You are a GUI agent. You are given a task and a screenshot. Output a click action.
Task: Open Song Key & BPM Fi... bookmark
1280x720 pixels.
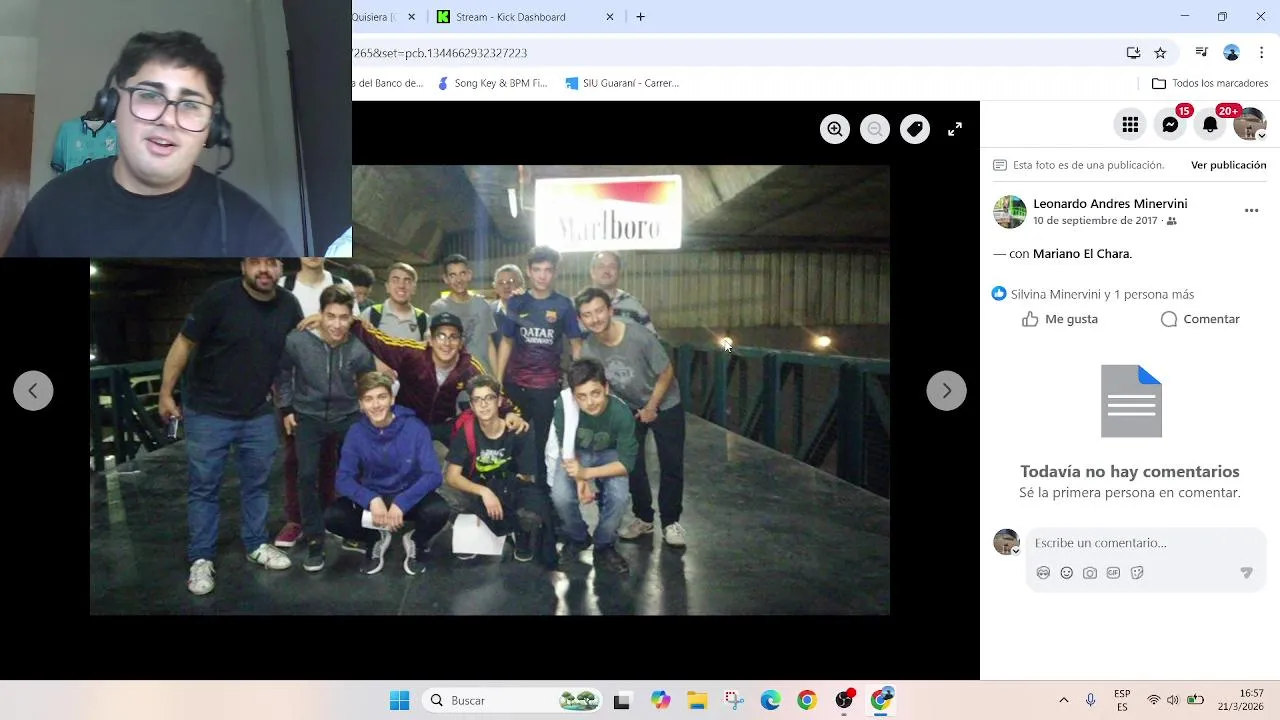coord(492,83)
